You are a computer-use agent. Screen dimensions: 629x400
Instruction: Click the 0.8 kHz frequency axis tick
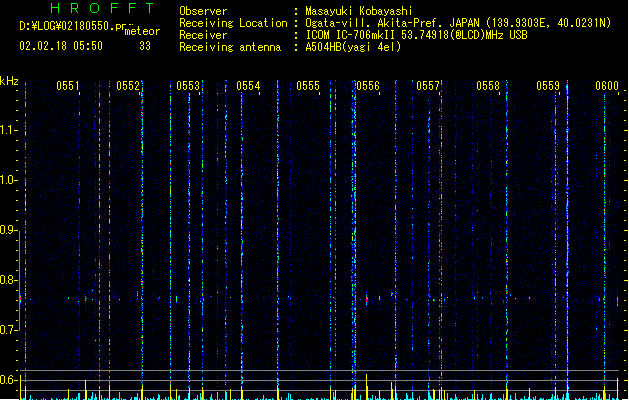(x=9, y=280)
